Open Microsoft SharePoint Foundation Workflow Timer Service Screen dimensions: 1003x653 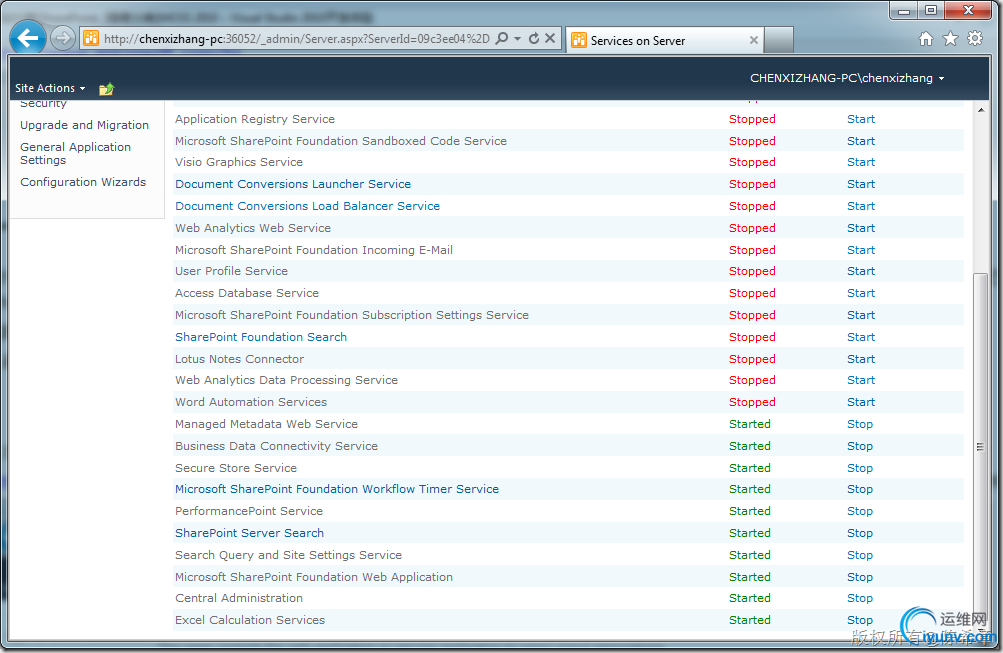pos(337,489)
